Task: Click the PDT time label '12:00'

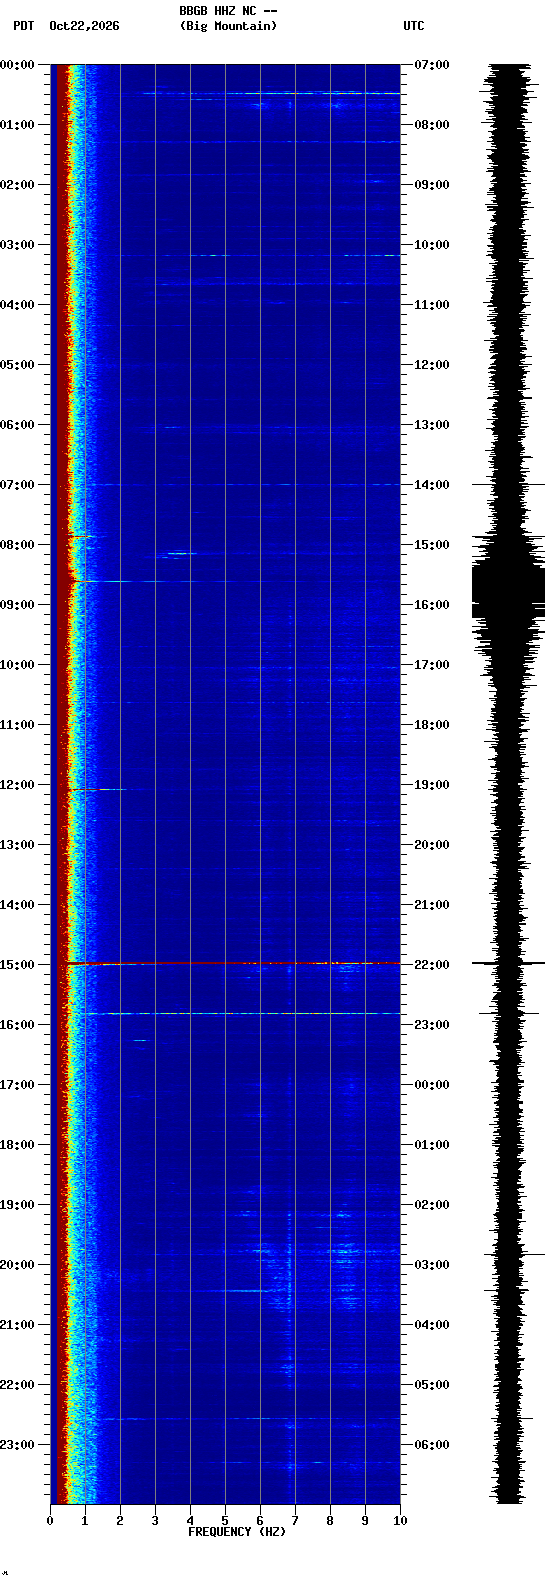Action: [17, 785]
